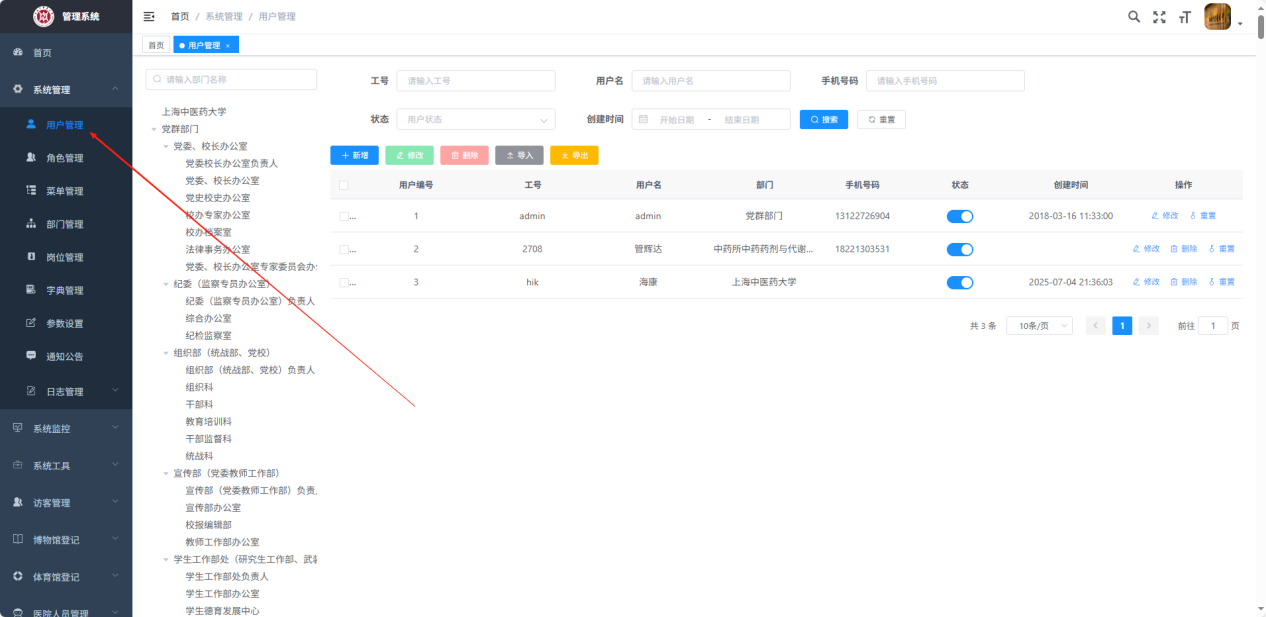This screenshot has width=1266, height=617.
Task: Focus the 请输入部门名称 department search field
Action: click(231, 79)
